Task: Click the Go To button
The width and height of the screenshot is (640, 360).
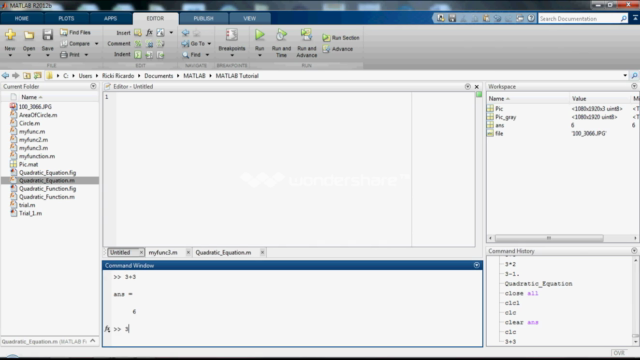Action: pyautogui.click(x=194, y=43)
